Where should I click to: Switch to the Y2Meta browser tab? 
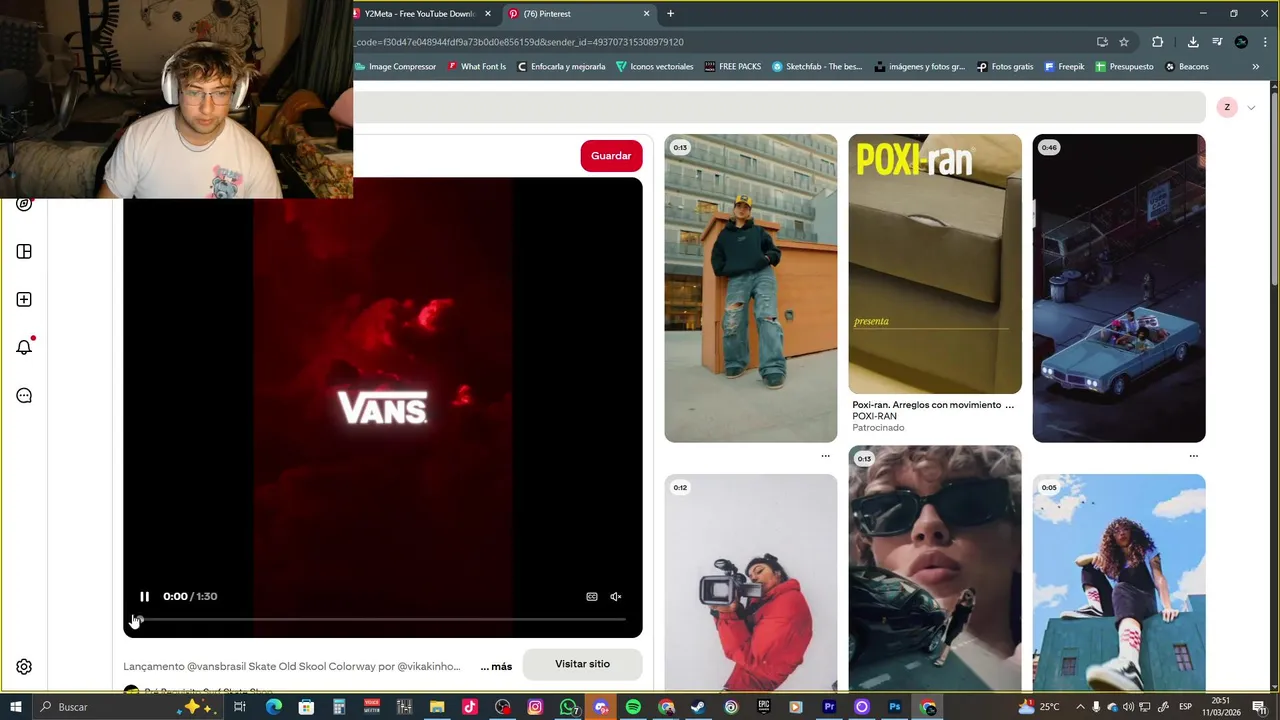(419, 14)
